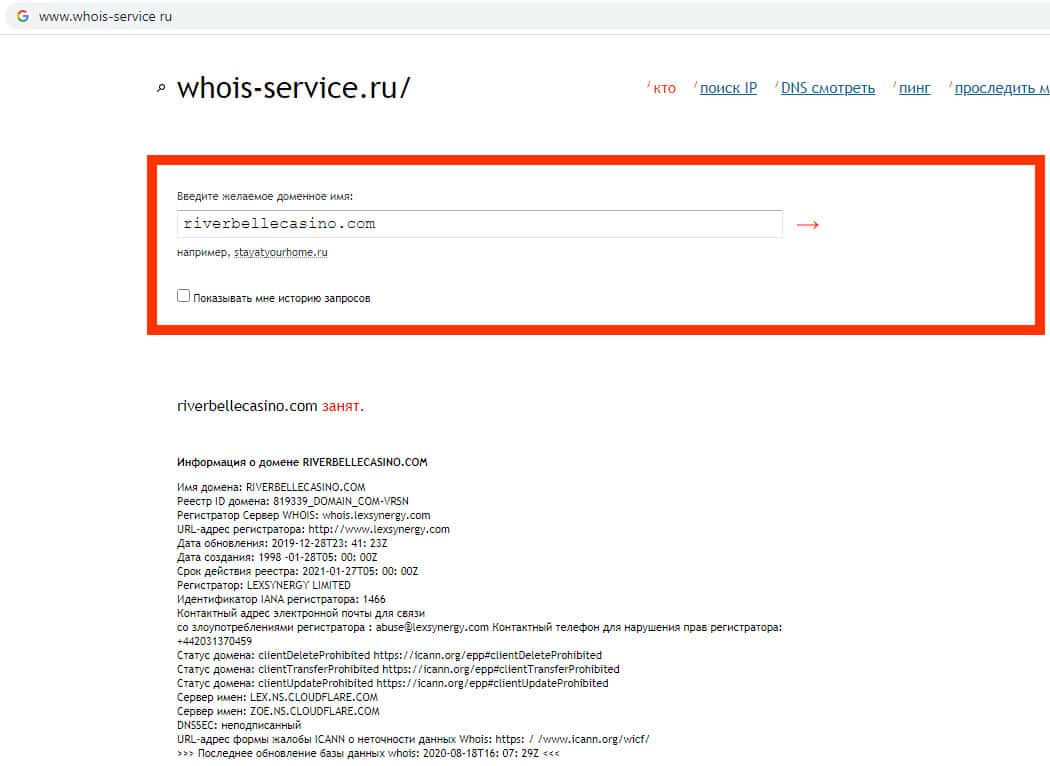
Task: Open the 'поиск IP' menu link
Action: pos(729,88)
